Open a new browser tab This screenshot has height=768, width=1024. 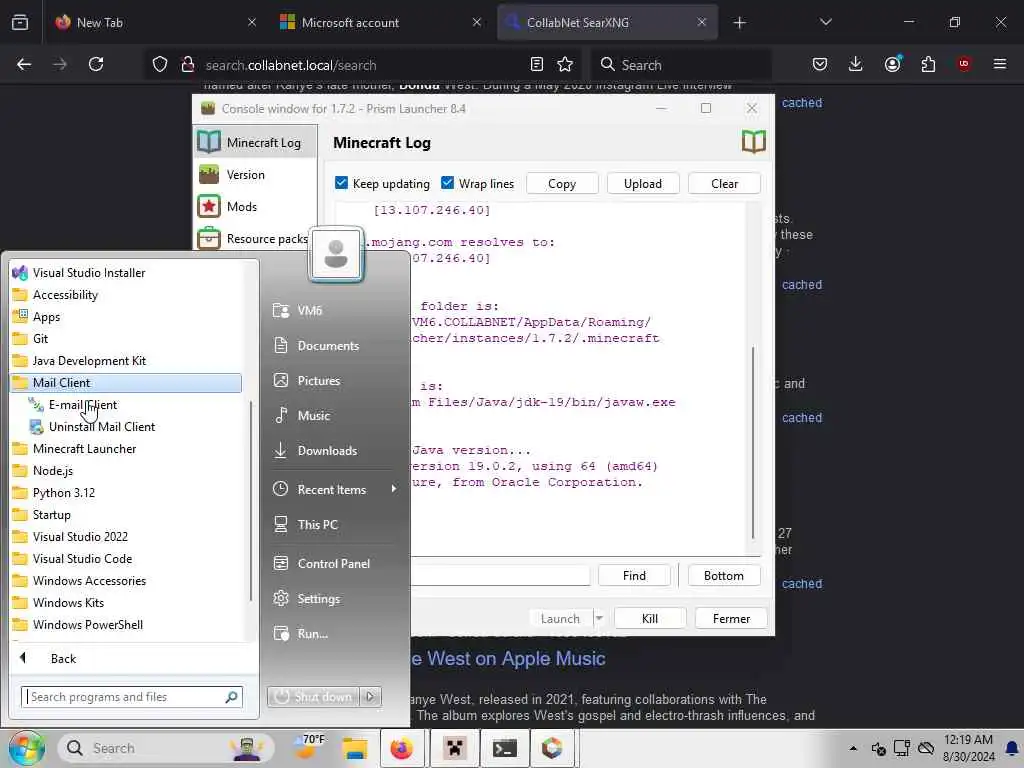click(739, 23)
